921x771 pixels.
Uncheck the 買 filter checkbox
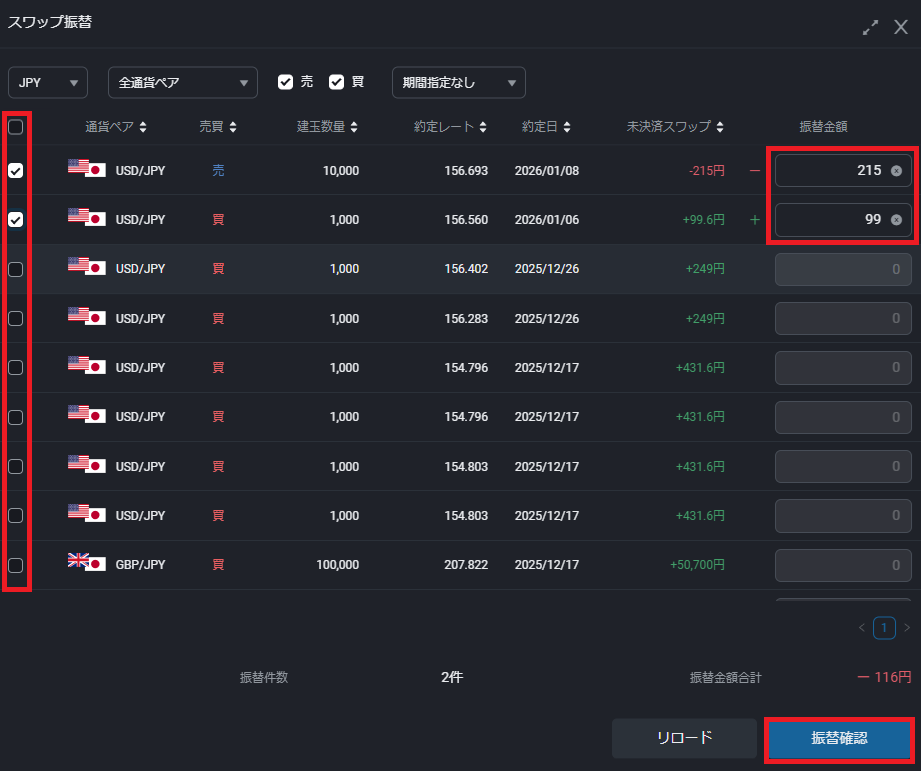click(337, 82)
